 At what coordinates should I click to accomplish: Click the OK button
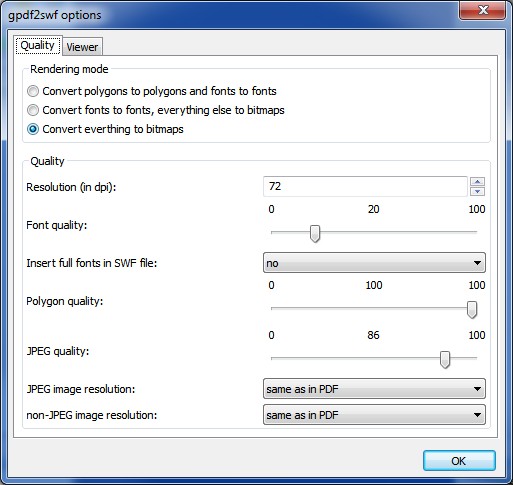coord(459,461)
